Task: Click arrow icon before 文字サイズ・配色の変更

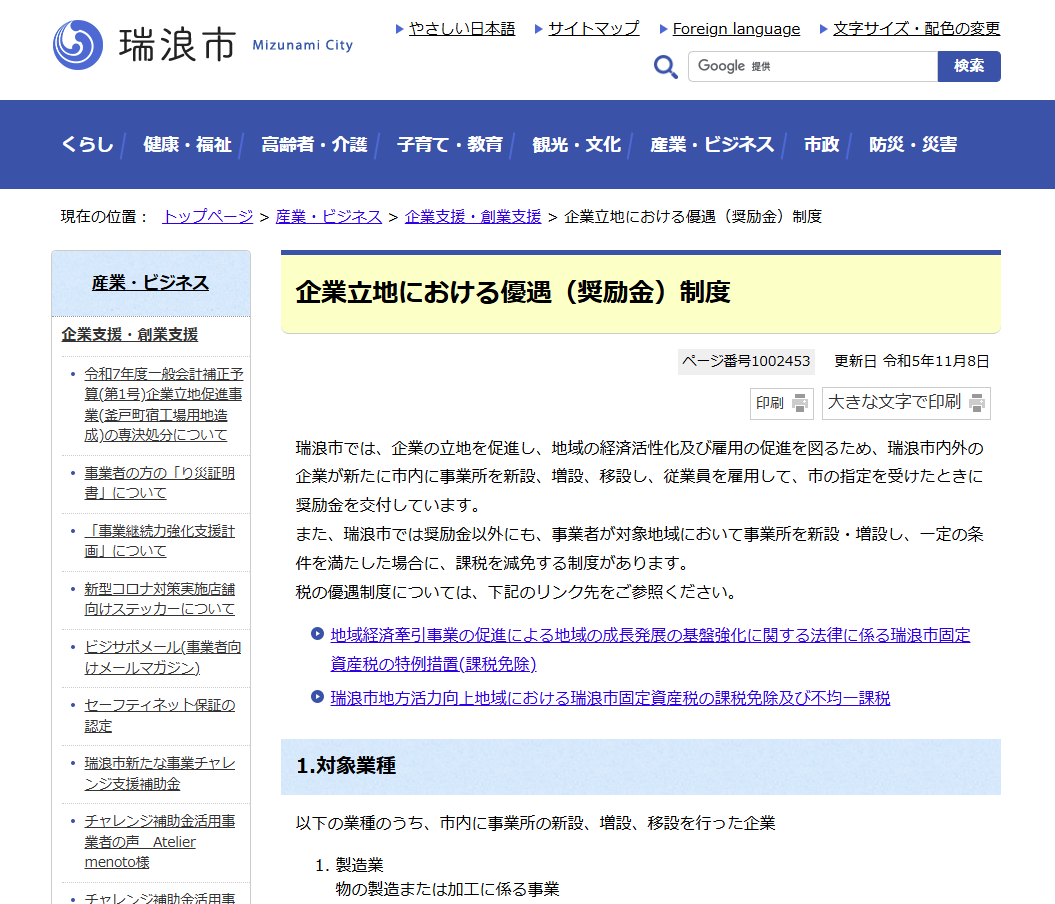Action: point(824,29)
